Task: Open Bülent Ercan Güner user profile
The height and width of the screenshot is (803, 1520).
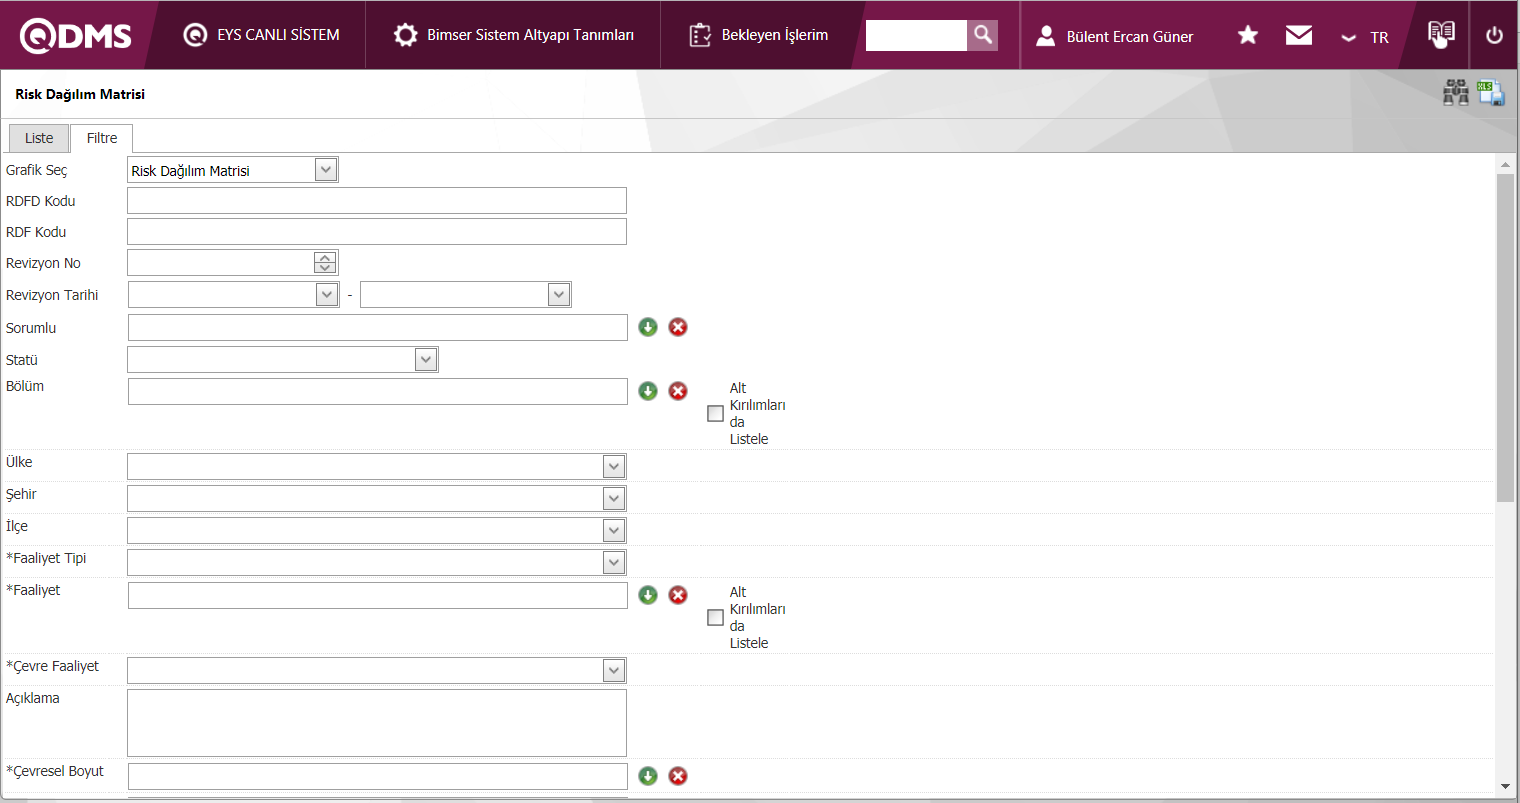Action: (1114, 36)
